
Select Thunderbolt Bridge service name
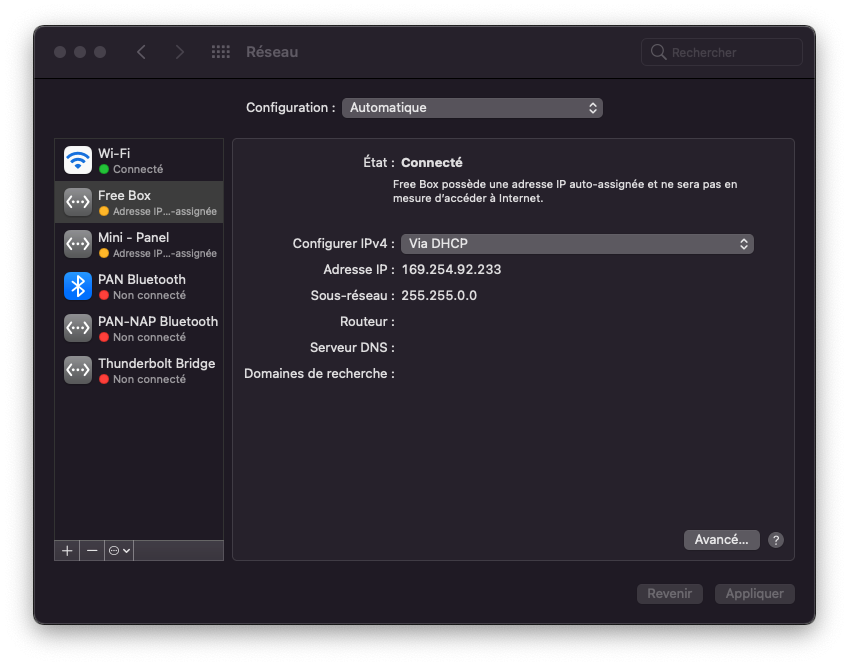pyautogui.click(x=156, y=363)
